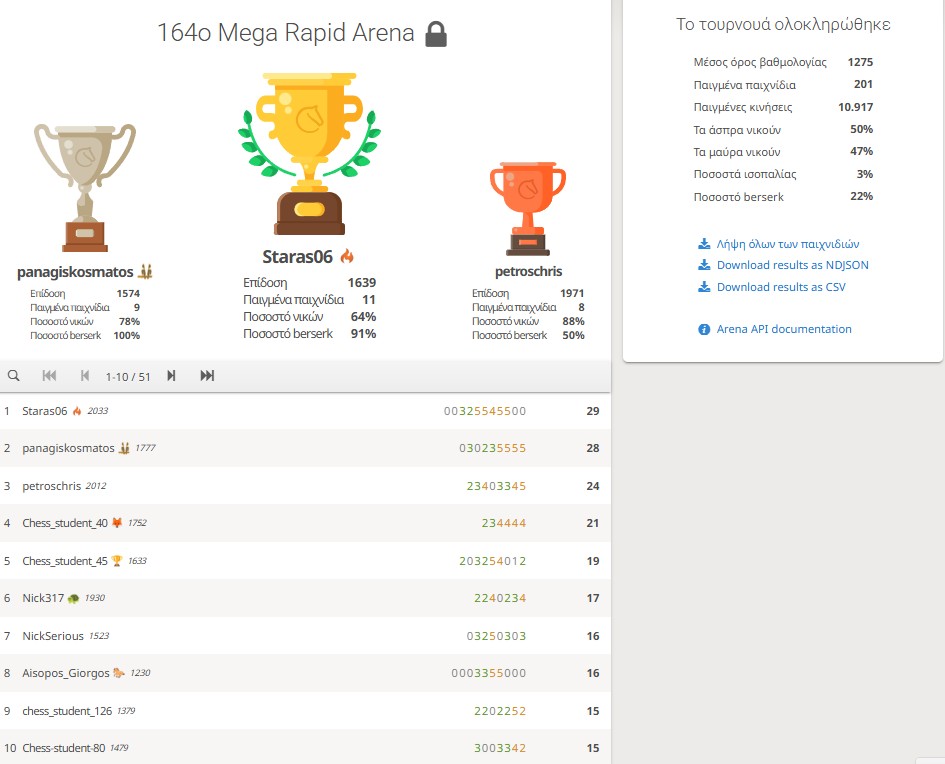Open Arena API documentation link

pos(784,329)
